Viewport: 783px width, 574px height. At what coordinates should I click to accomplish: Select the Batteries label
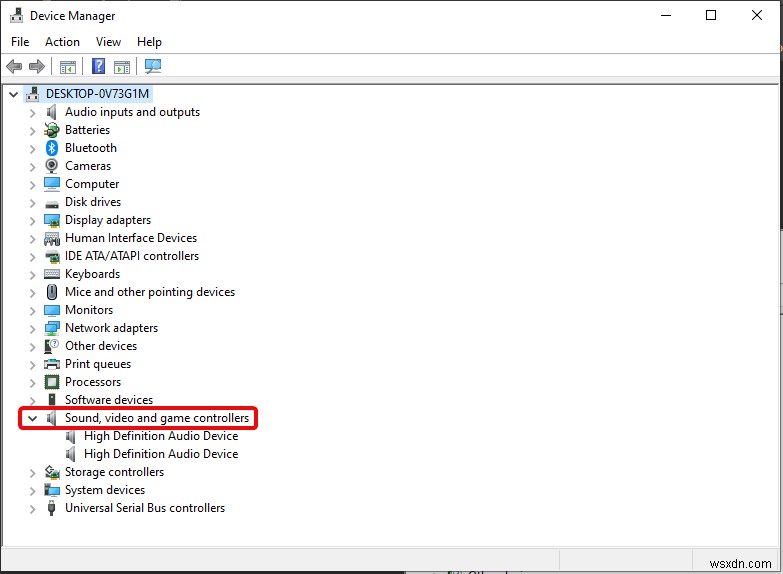87,130
